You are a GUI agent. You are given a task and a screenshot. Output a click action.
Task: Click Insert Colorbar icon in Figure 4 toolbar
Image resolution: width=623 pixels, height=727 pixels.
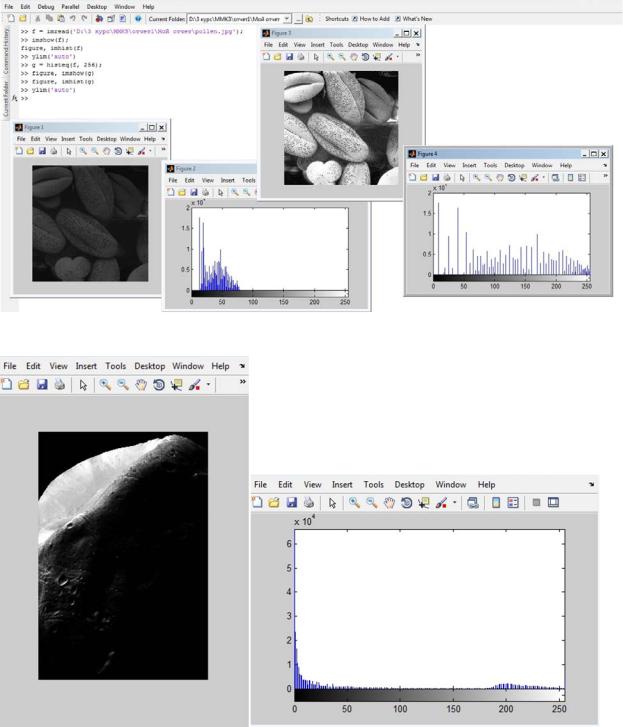(x=570, y=177)
